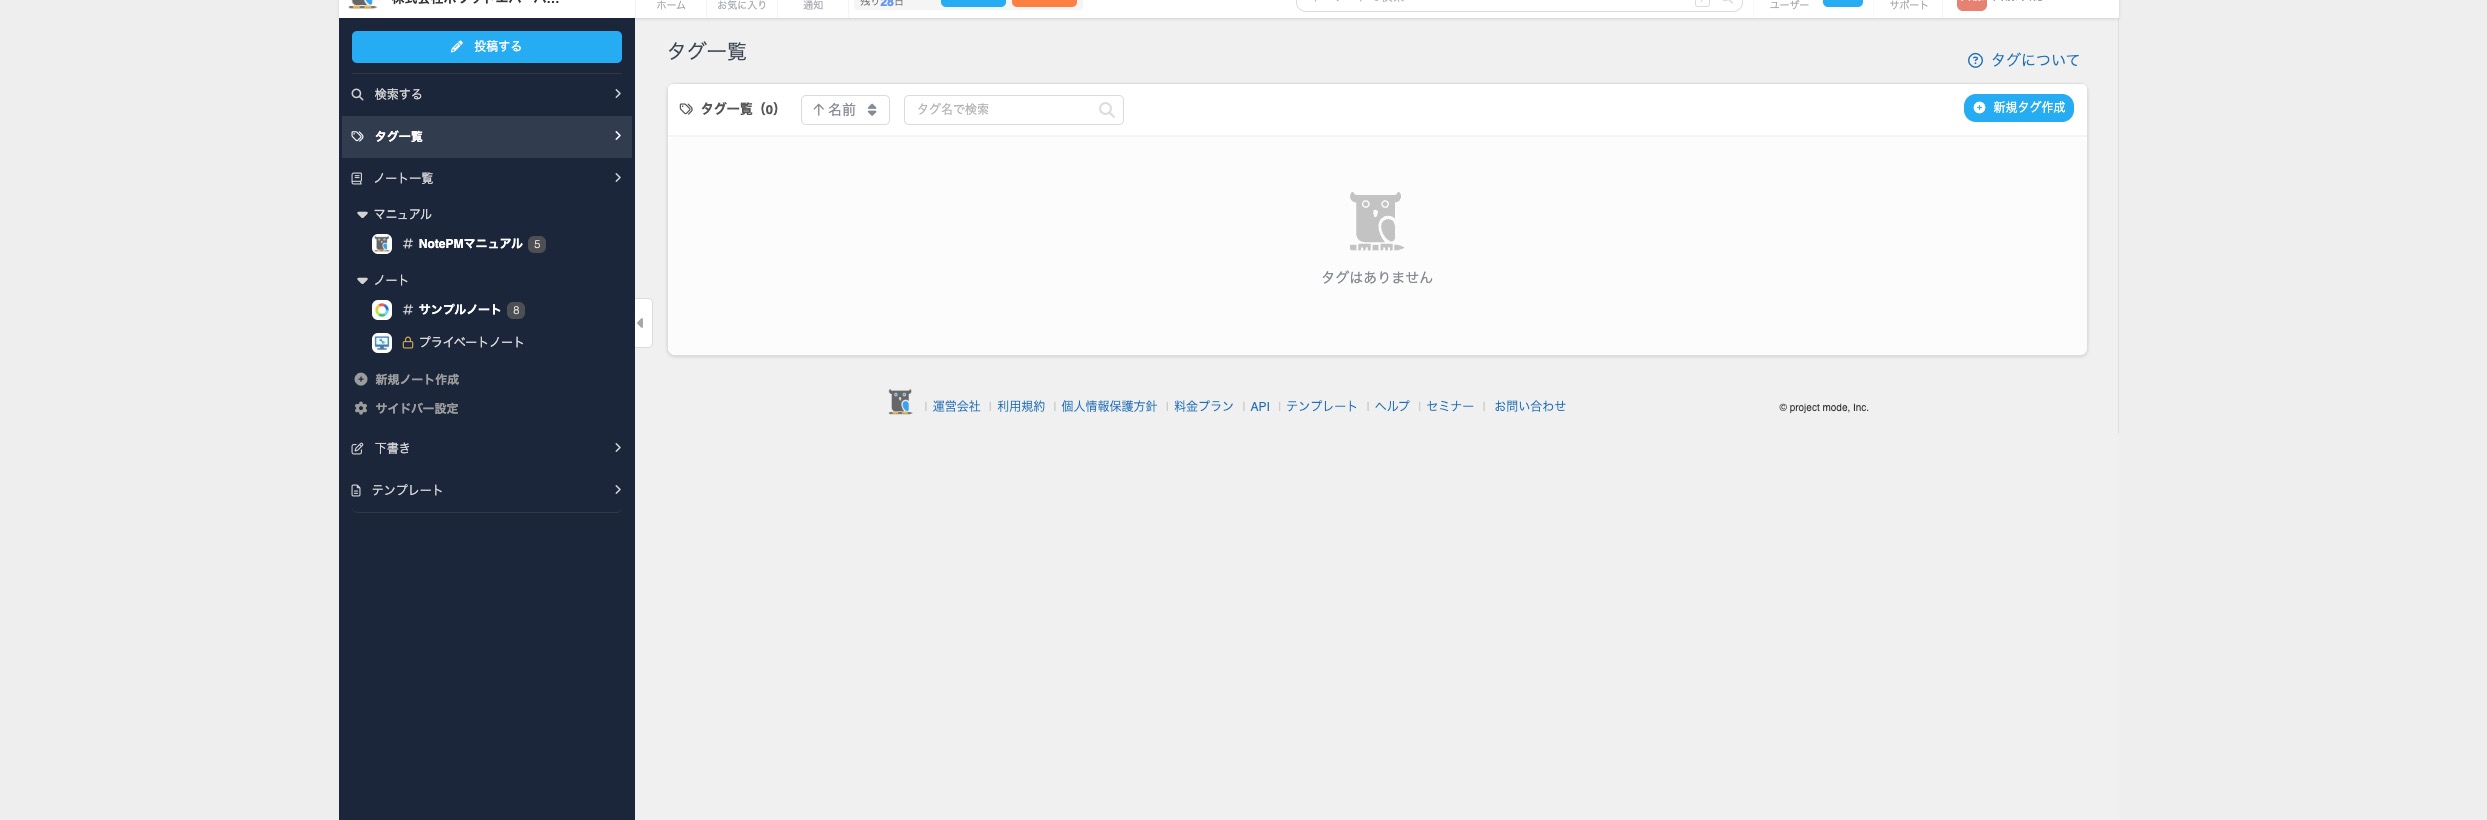Click the サンプルノート colorful circle icon

[382, 310]
